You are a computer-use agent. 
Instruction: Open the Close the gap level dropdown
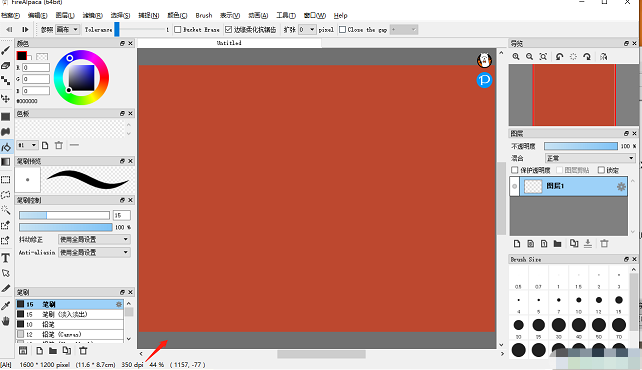[404, 29]
